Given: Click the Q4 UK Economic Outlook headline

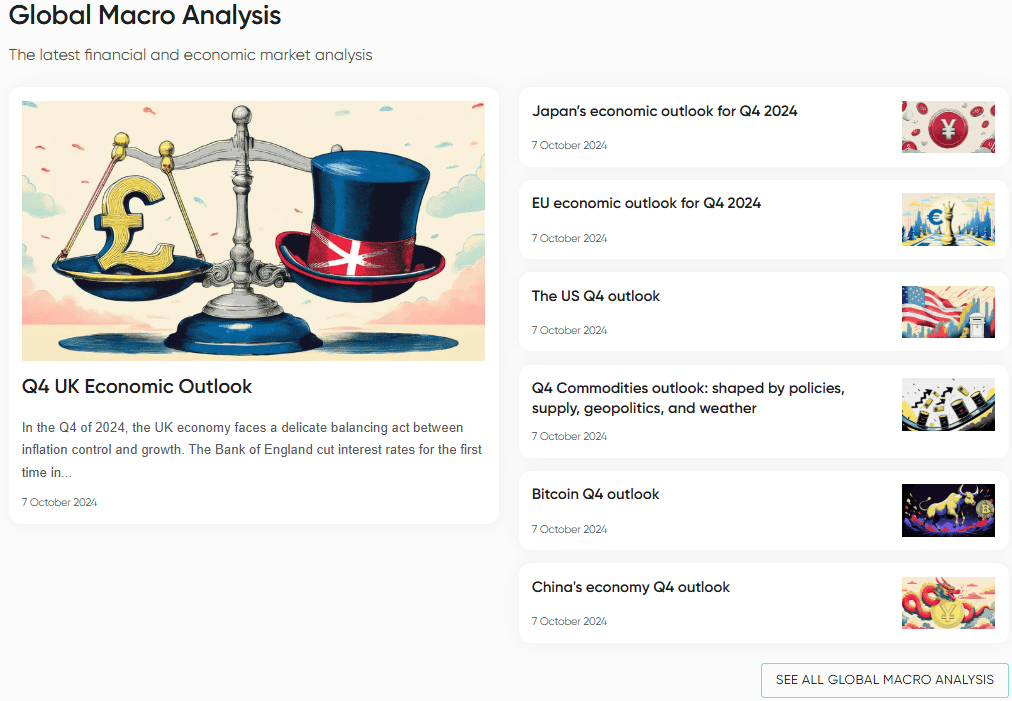Looking at the screenshot, I should point(137,387).
